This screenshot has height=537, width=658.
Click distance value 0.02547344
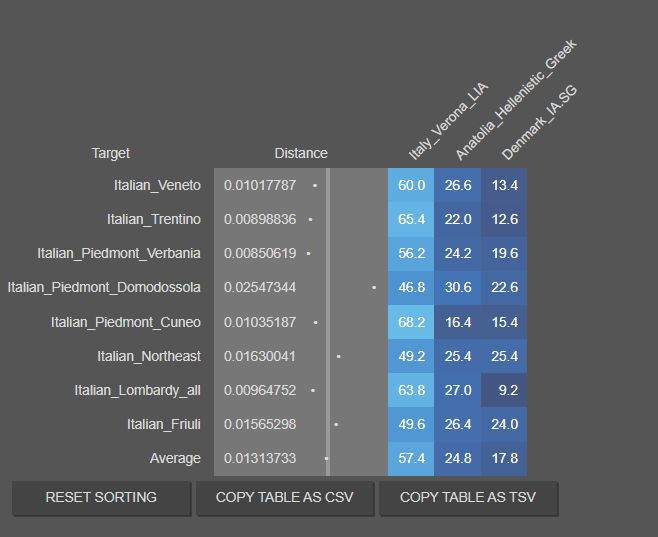click(x=260, y=287)
